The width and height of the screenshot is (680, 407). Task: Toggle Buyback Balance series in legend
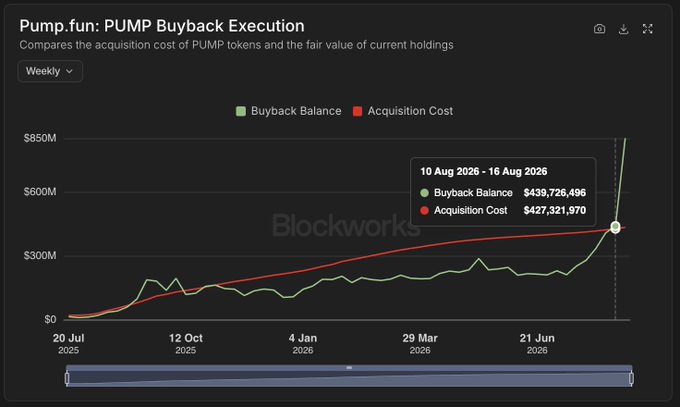[x=288, y=111]
